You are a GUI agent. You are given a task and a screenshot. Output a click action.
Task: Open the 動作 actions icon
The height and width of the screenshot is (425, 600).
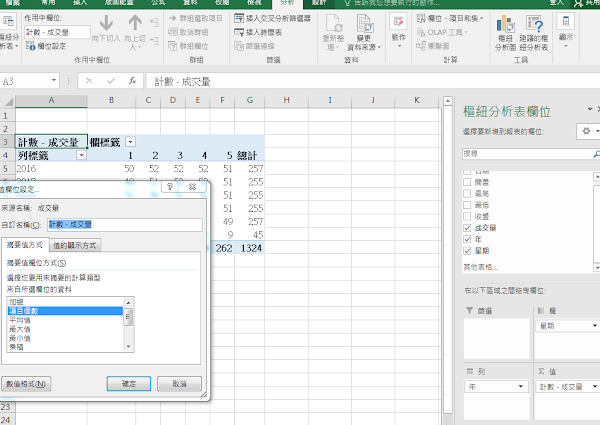click(398, 22)
